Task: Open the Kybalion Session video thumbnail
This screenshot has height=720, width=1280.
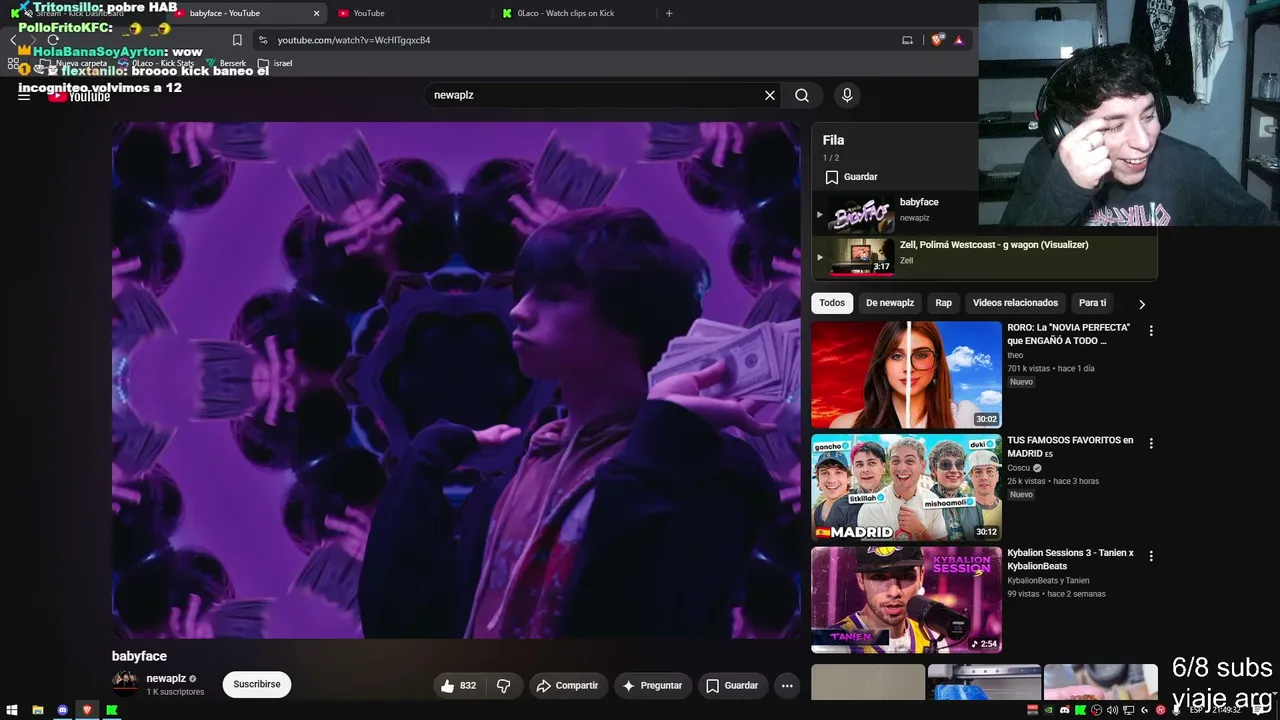Action: [906, 600]
